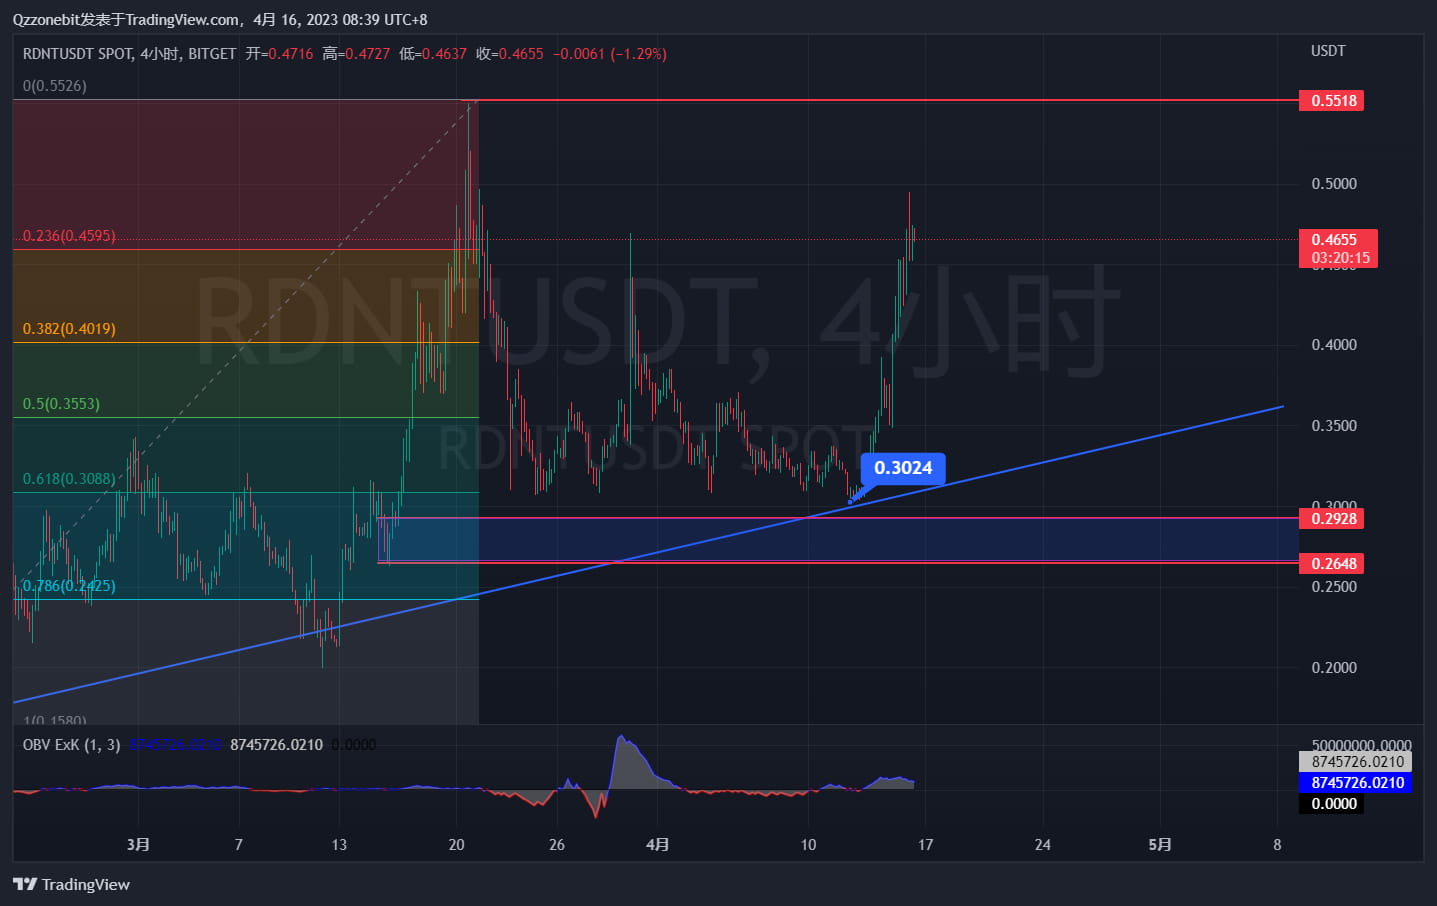Click the 0.2928 horizontal line price label
Image resolution: width=1437 pixels, height=906 pixels.
[1333, 518]
